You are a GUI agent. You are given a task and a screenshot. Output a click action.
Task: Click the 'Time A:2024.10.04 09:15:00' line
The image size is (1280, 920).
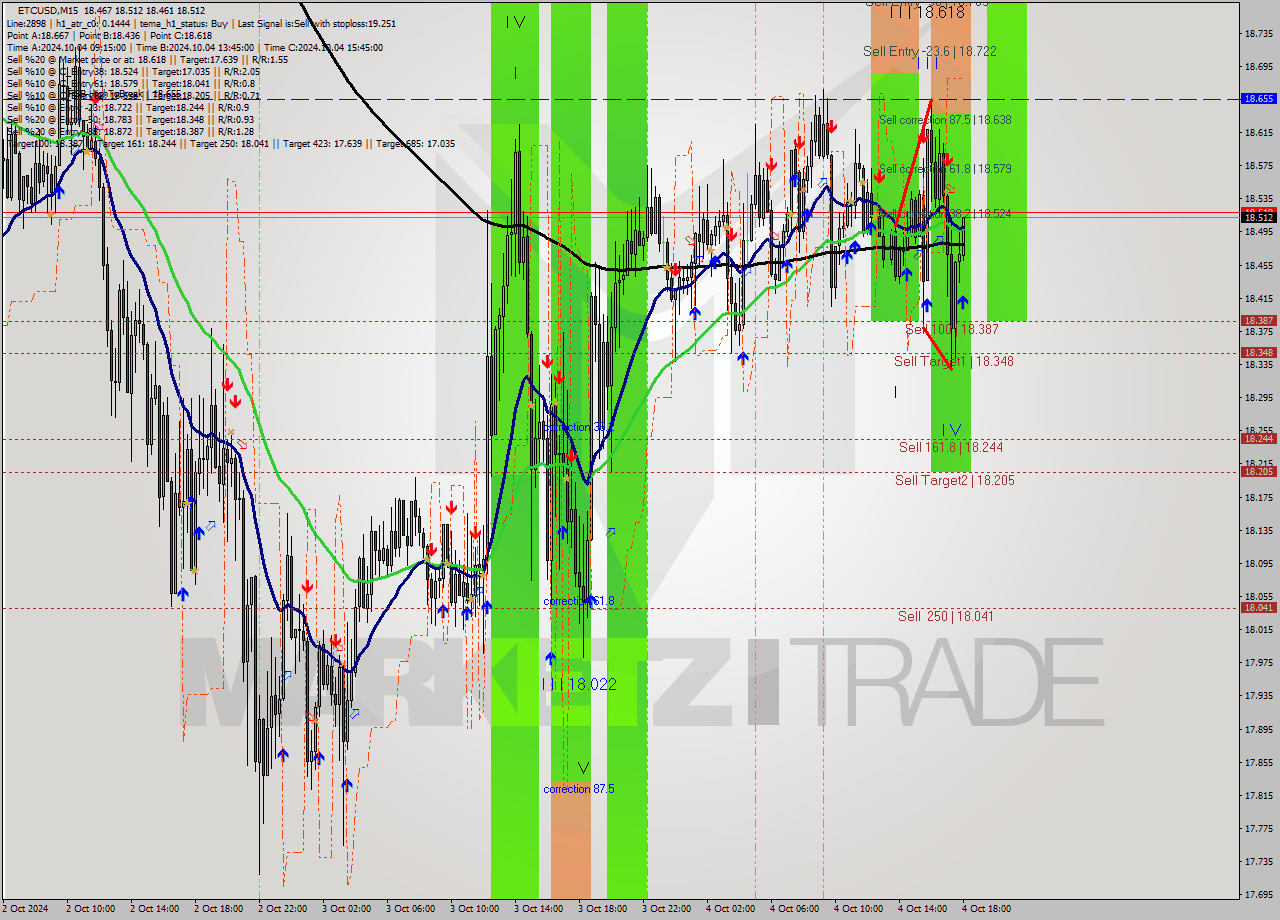(x=66, y=47)
